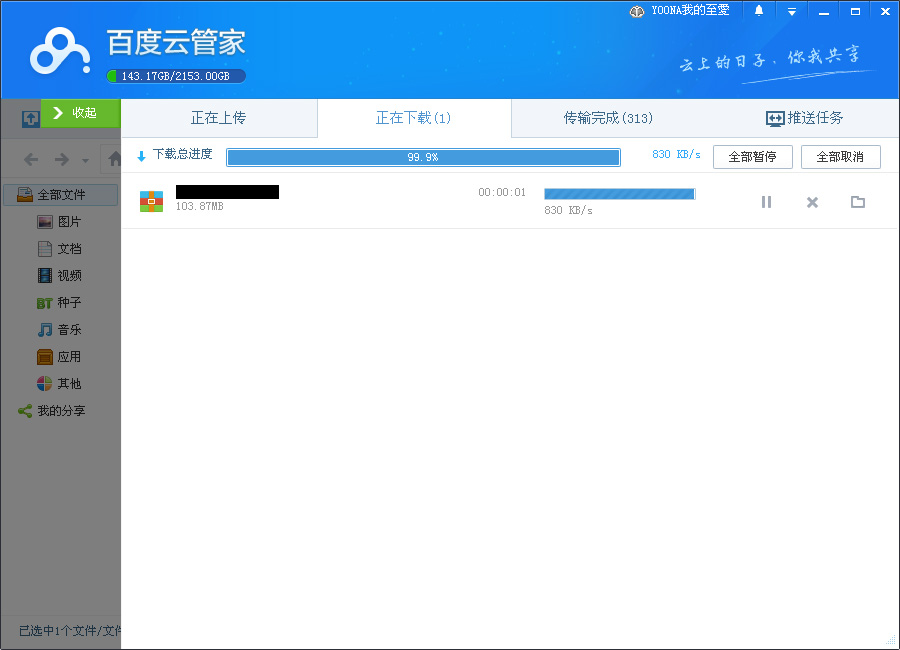This screenshot has width=900, height=650.
Task: Open the navigation history dropdown arrow
Action: click(85, 160)
